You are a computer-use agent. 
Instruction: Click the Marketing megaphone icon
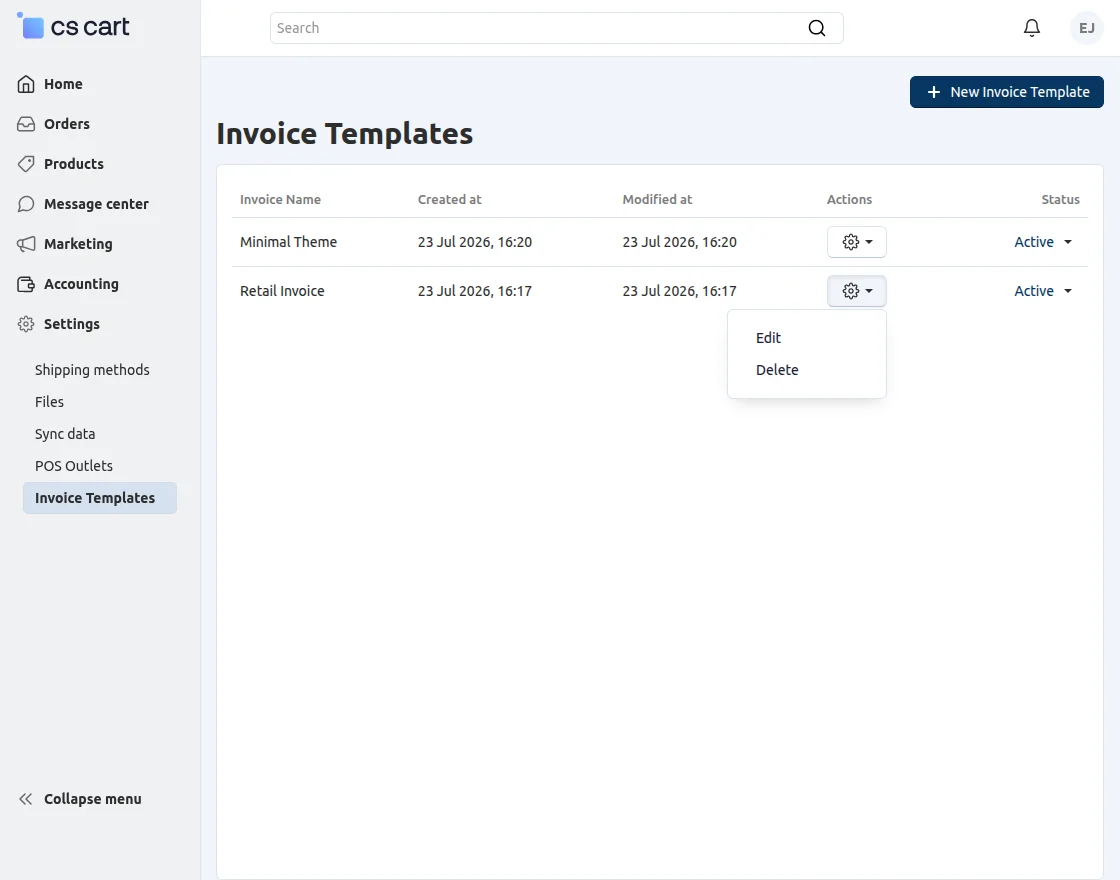(26, 244)
